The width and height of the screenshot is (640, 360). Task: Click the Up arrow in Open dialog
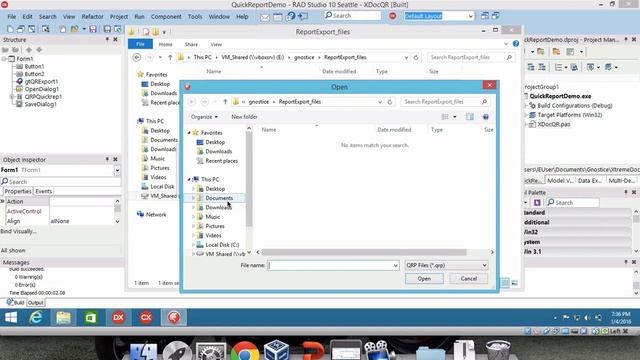(x=225, y=102)
